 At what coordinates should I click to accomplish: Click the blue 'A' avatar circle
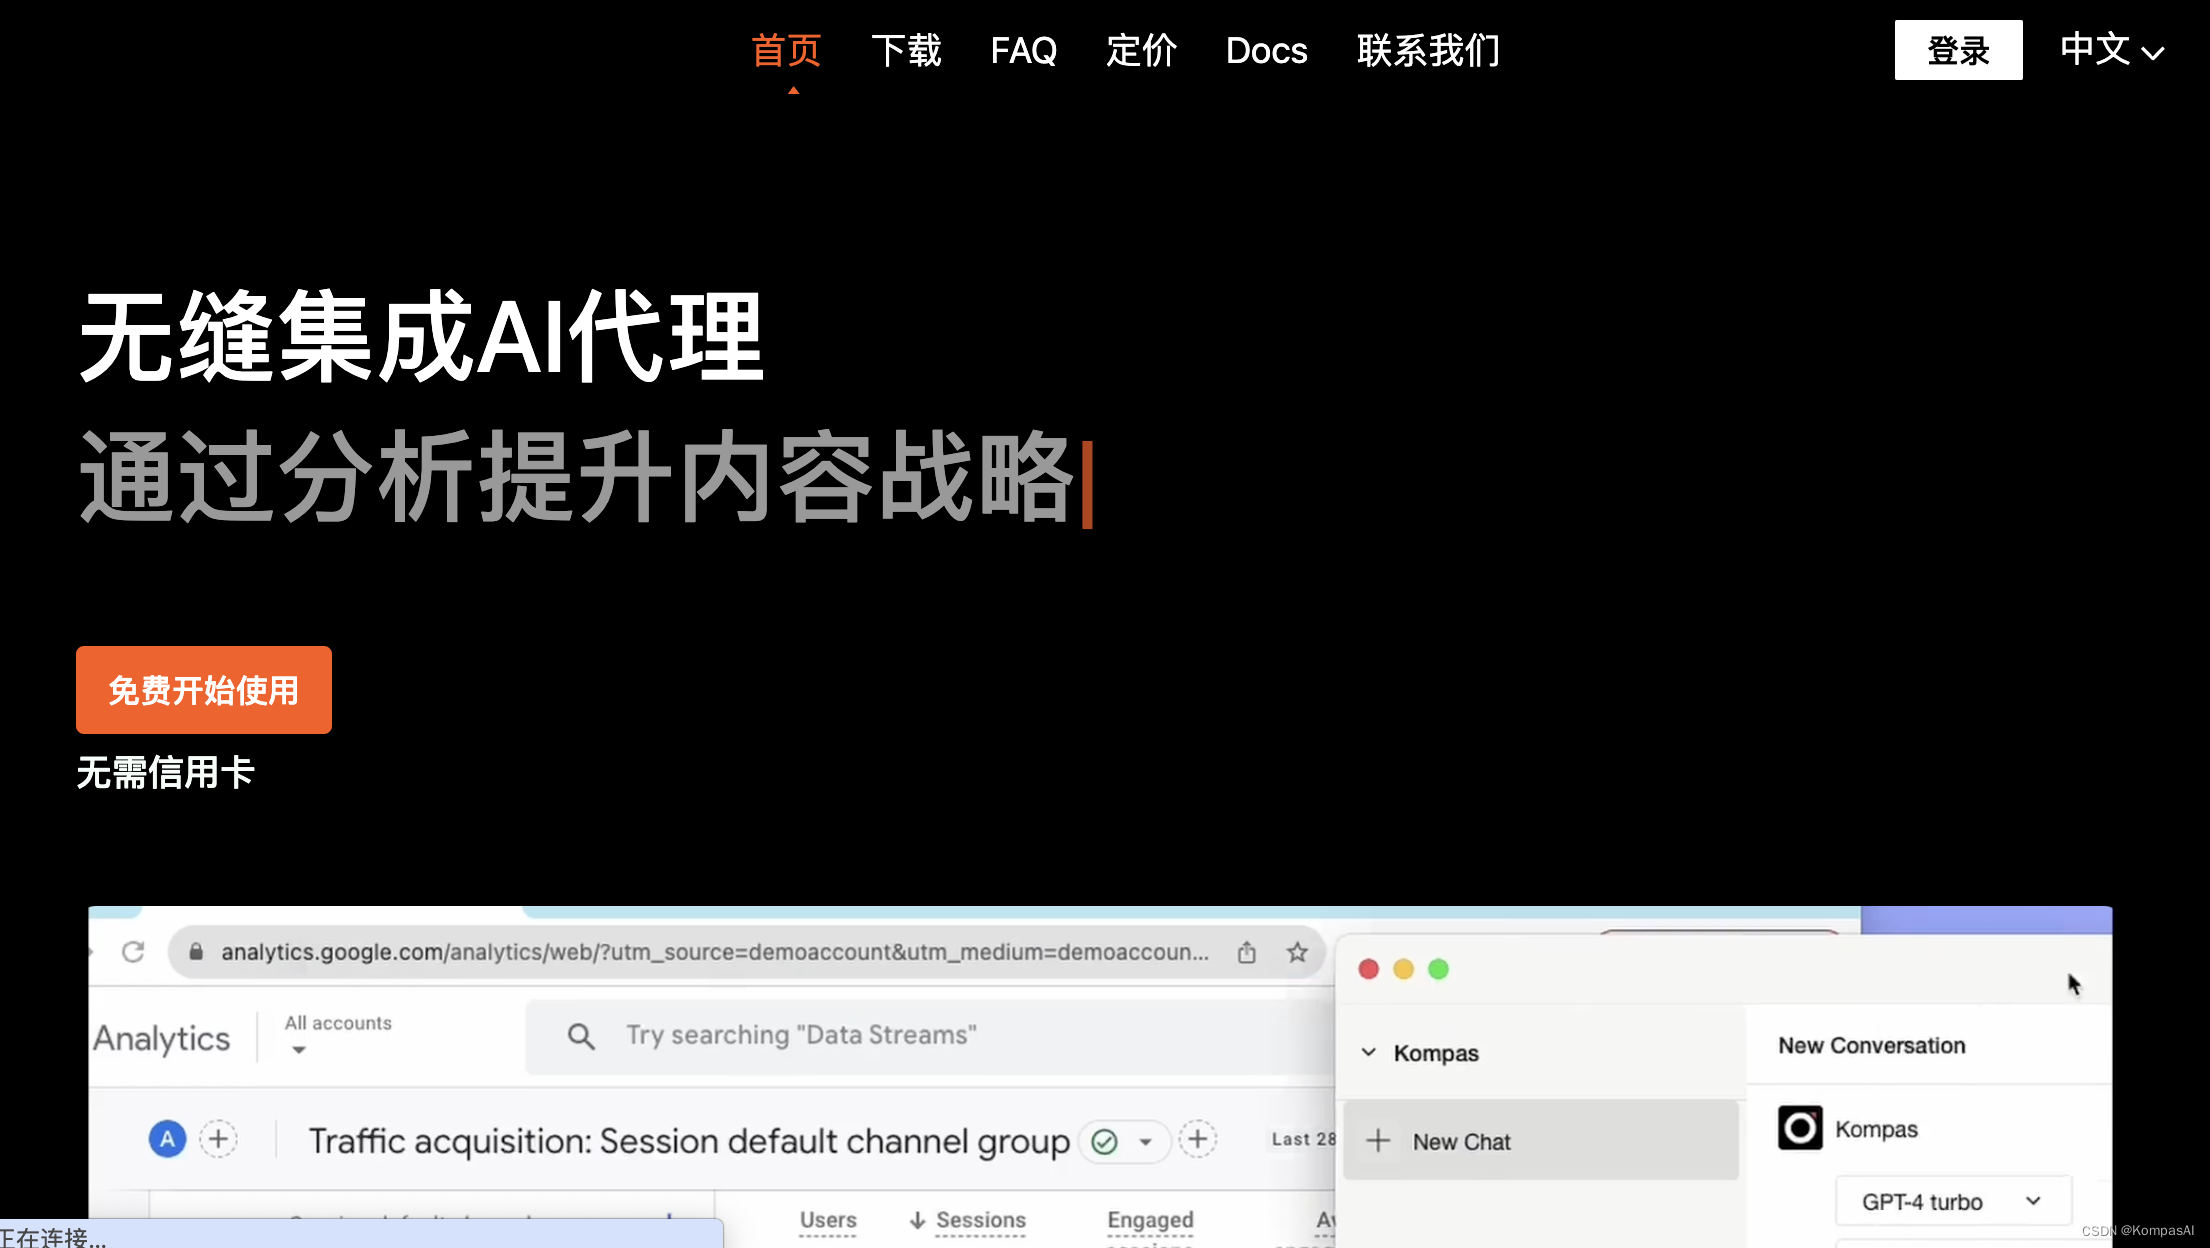point(167,1139)
